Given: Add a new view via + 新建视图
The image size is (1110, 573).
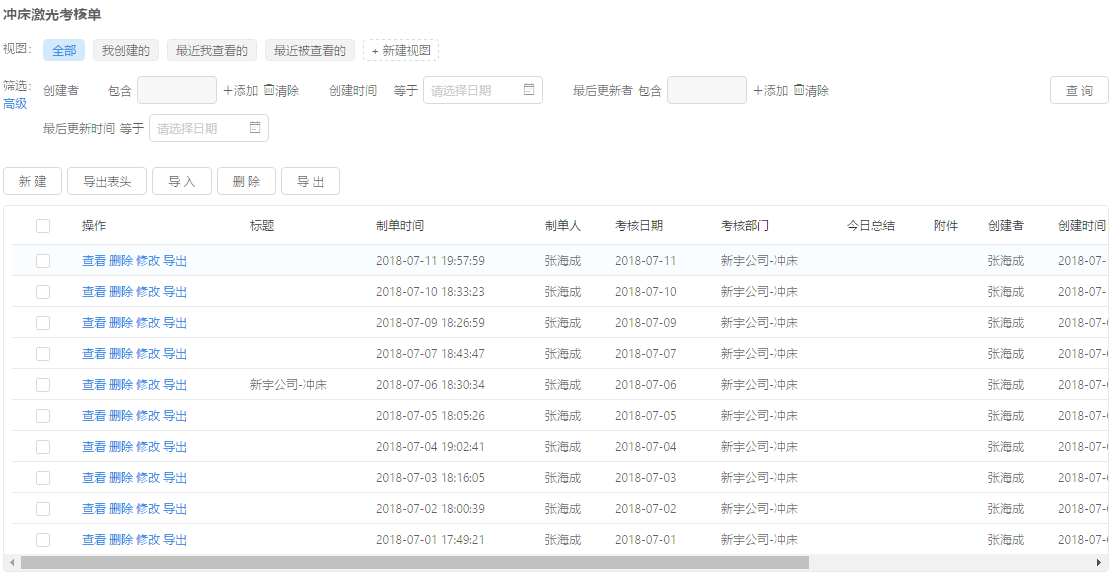Looking at the screenshot, I should [401, 50].
